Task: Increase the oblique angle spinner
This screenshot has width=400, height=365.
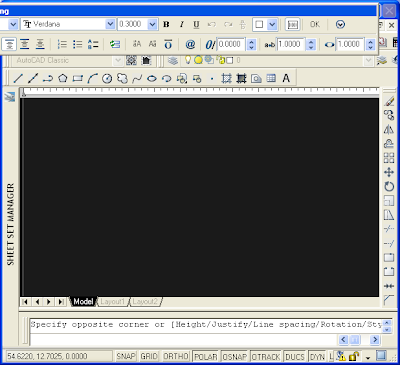Action: click(252, 41)
